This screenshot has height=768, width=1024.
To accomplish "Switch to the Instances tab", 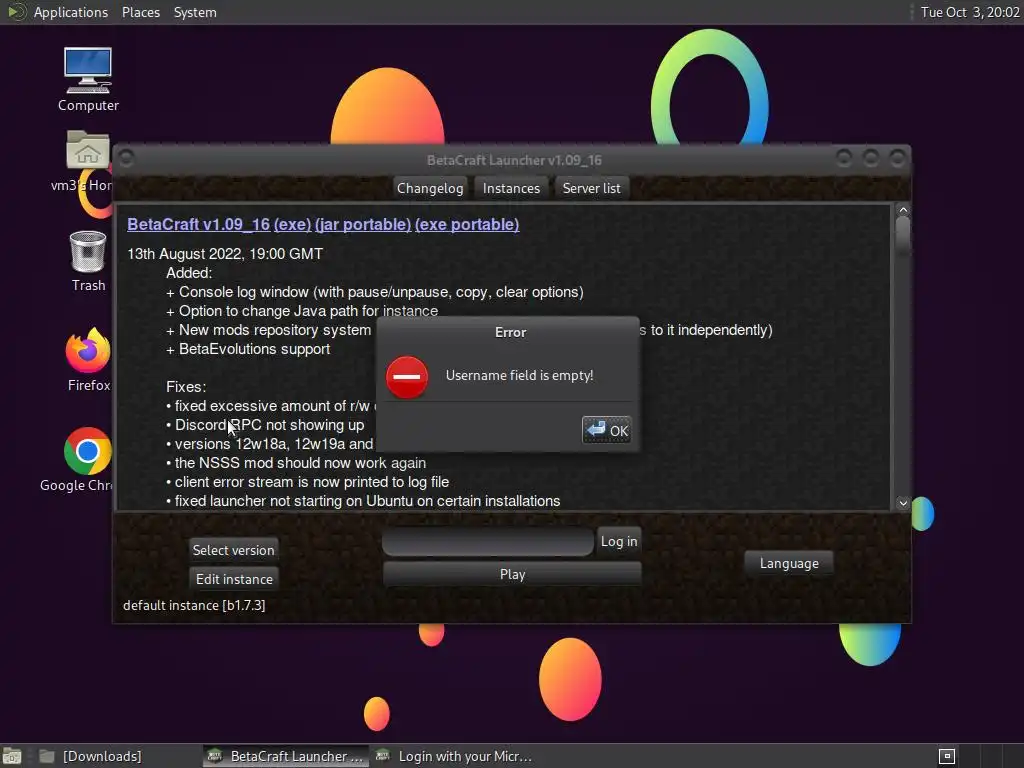I will point(511,188).
